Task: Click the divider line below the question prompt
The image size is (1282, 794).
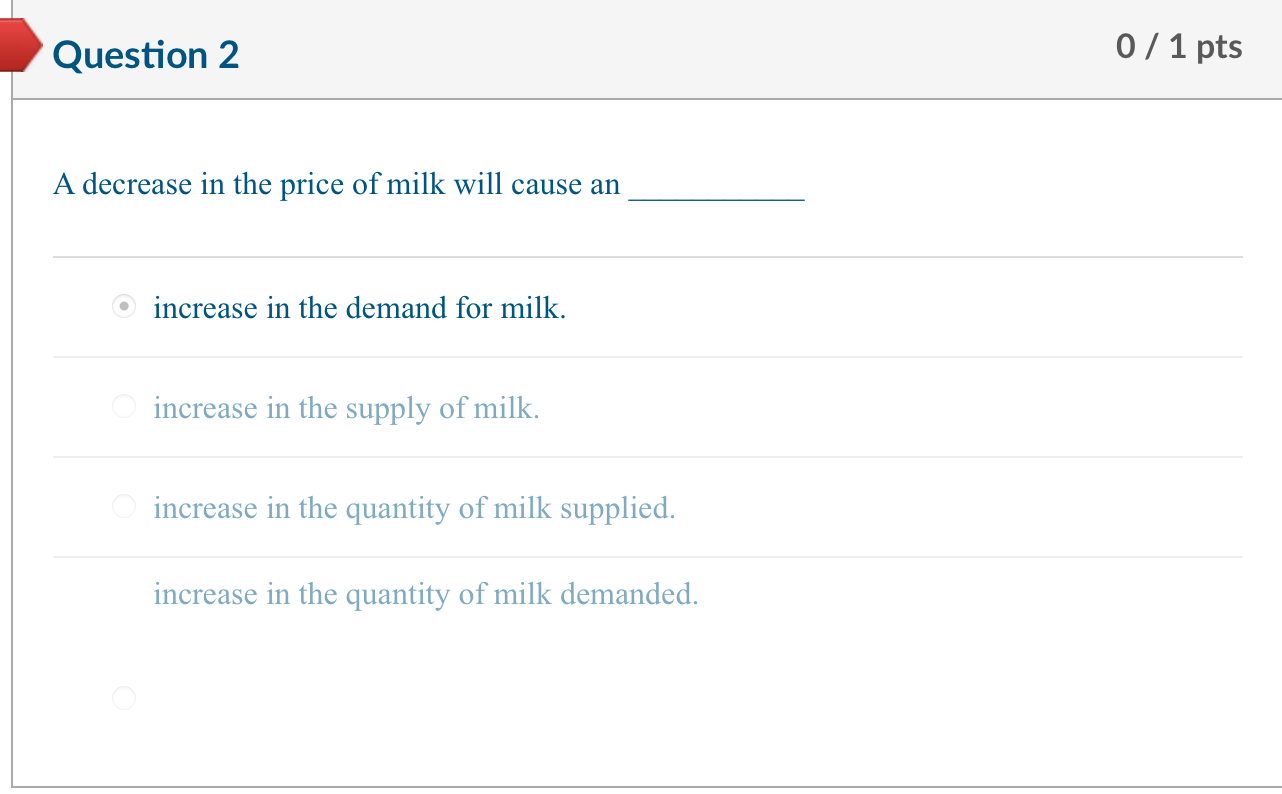Action: click(647, 257)
